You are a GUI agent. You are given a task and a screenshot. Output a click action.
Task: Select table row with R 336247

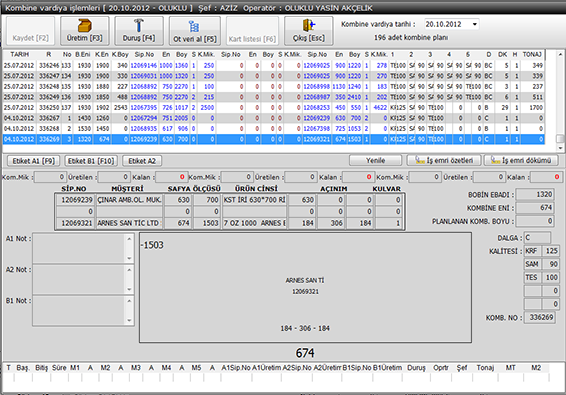[x=274, y=76]
